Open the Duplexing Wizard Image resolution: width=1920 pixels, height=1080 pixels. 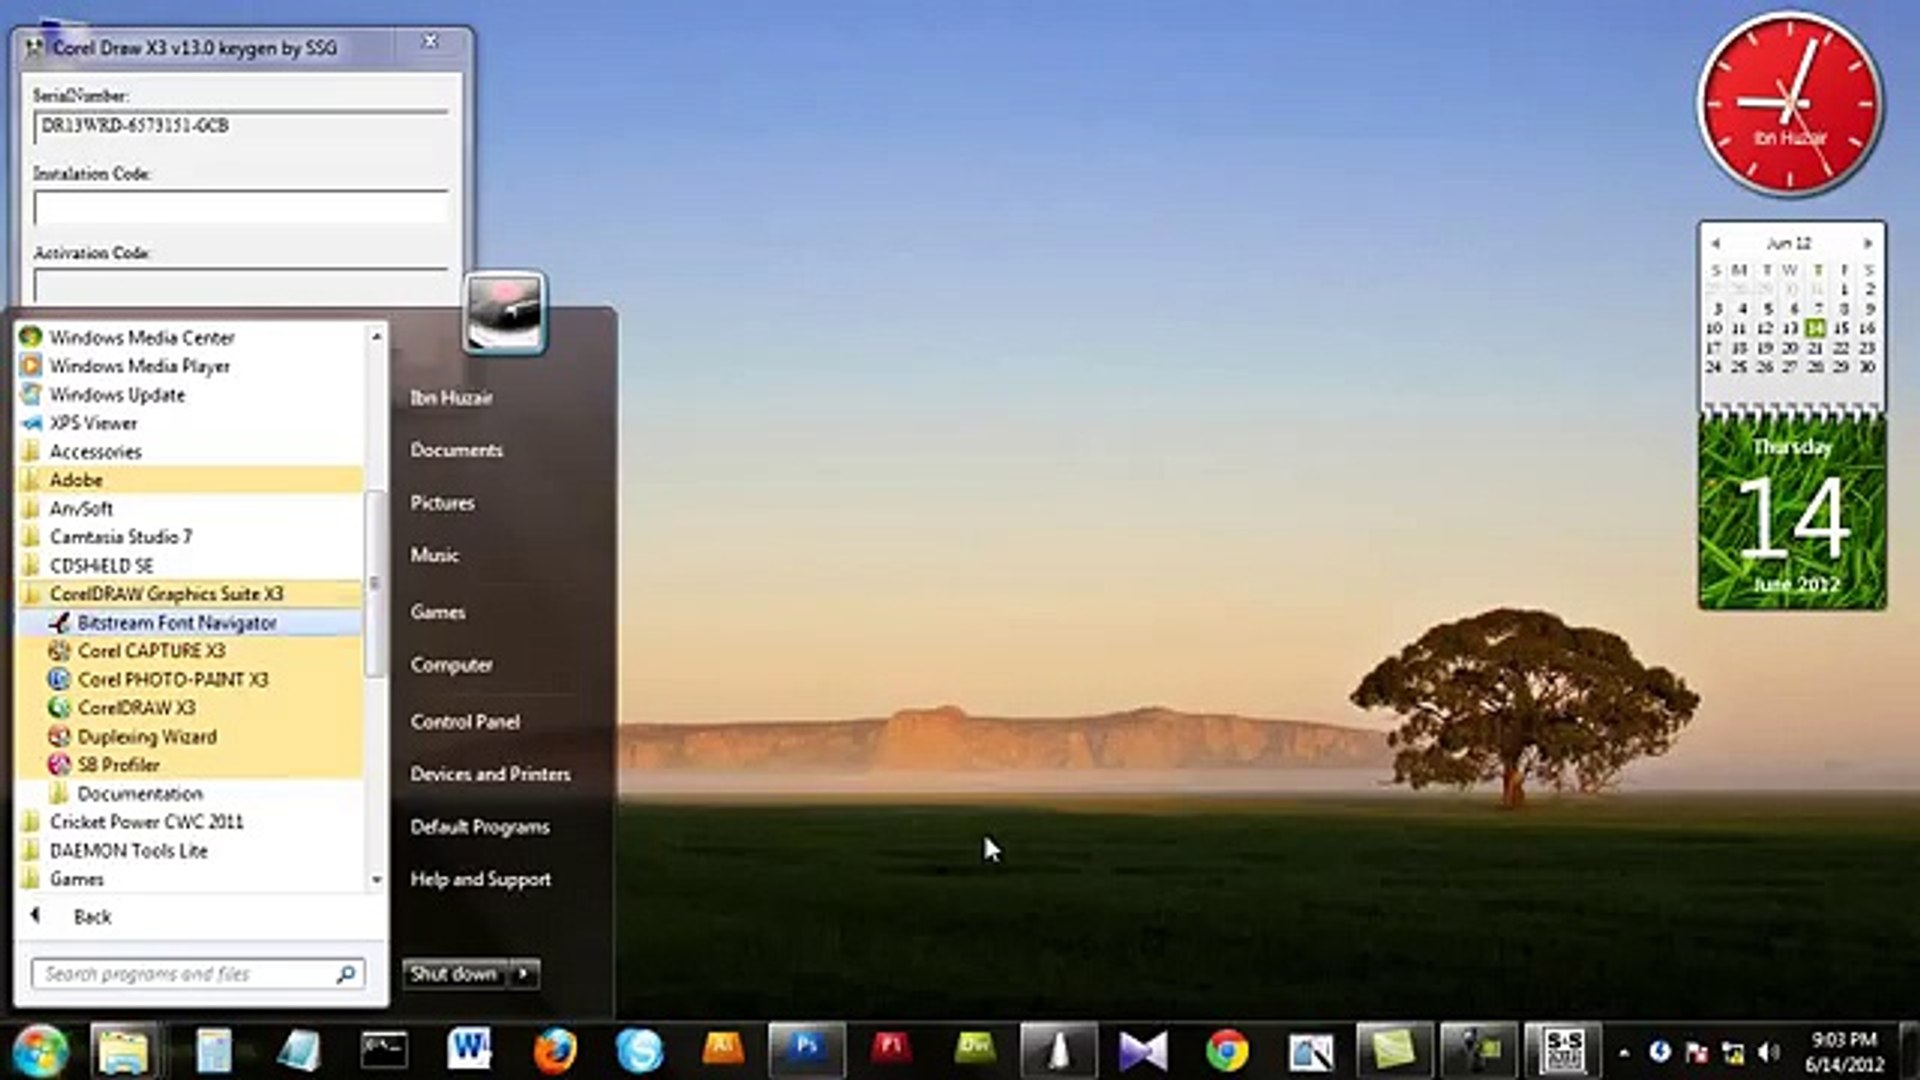pos(148,737)
